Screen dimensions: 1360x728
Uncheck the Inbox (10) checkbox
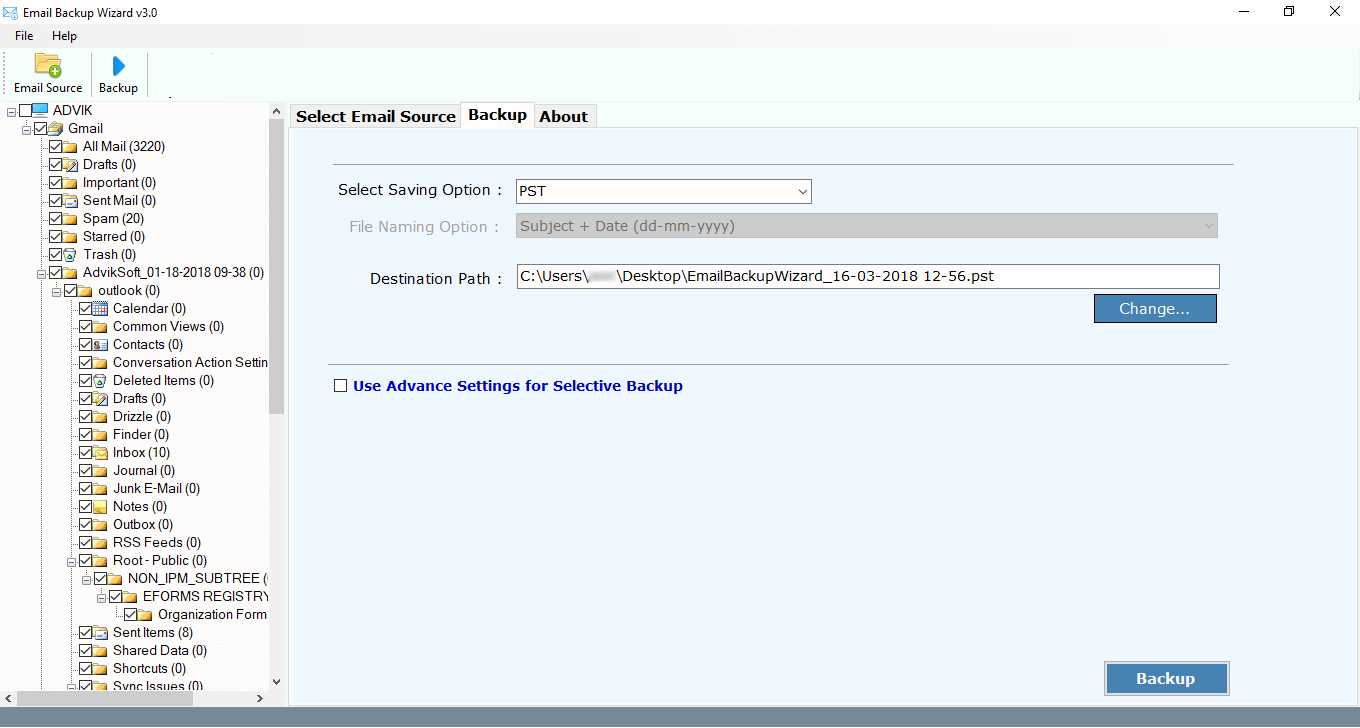(x=85, y=452)
